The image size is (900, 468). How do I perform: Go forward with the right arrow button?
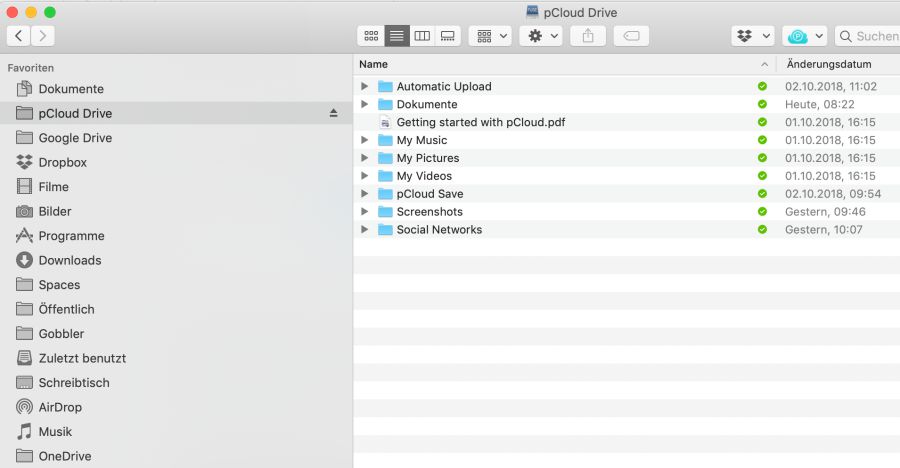pyautogui.click(x=43, y=36)
